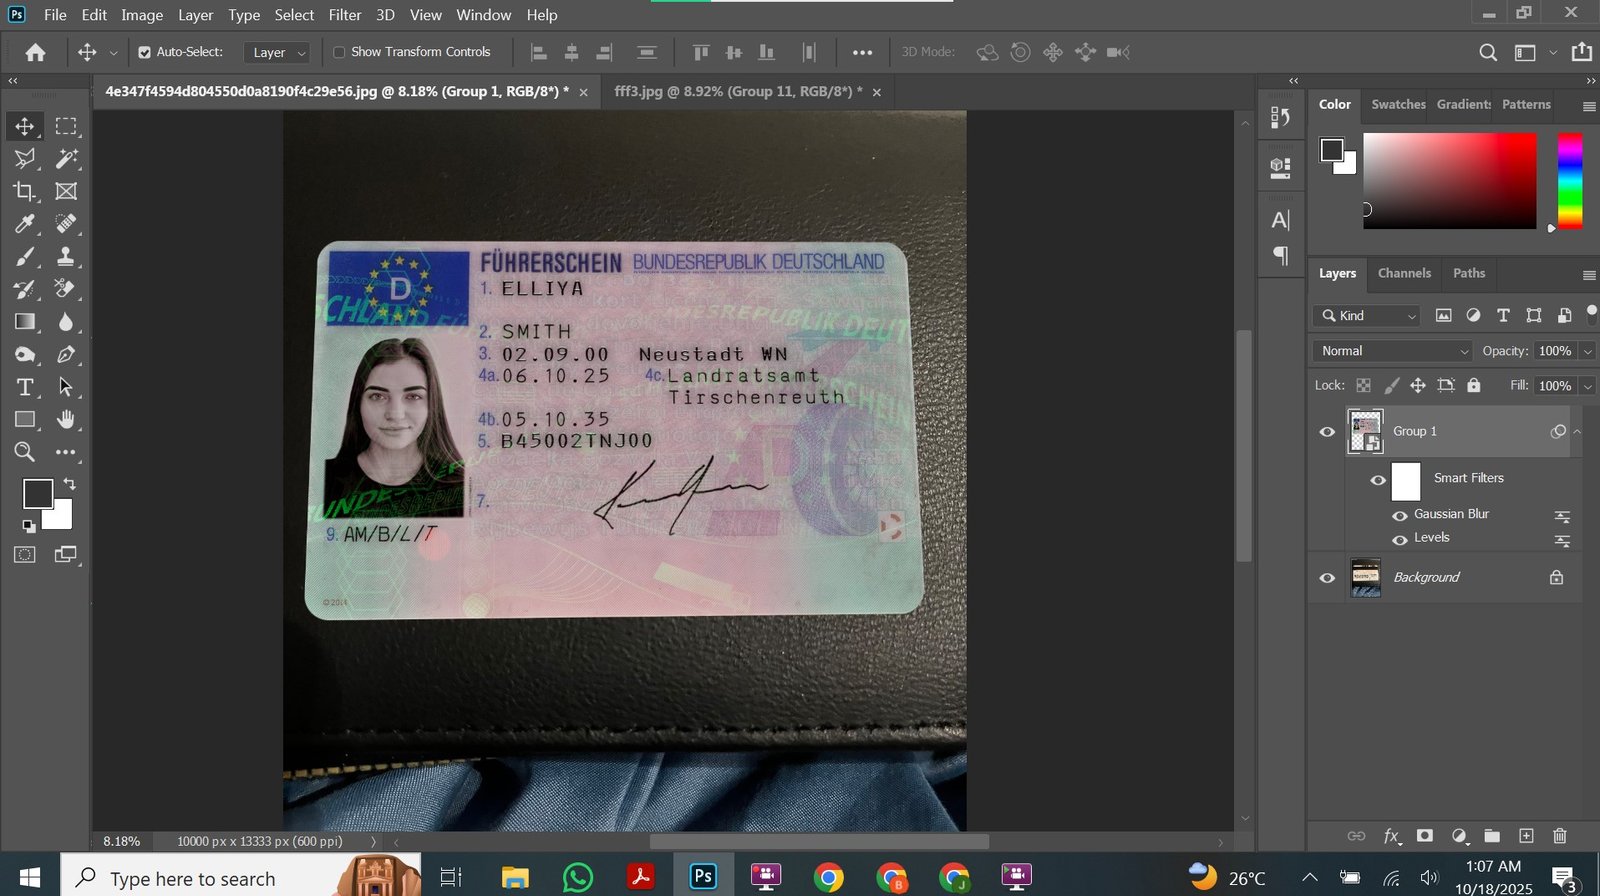Image resolution: width=1600 pixels, height=896 pixels.
Task: Click the Magic Wand tool
Action: (66, 158)
